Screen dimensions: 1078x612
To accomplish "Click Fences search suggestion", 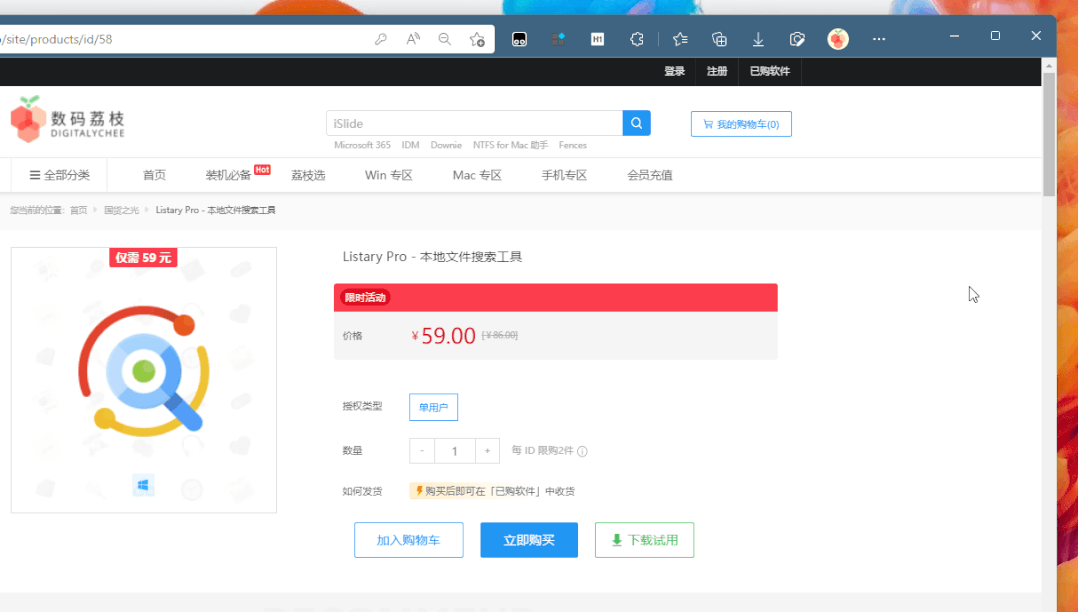I will pos(573,145).
